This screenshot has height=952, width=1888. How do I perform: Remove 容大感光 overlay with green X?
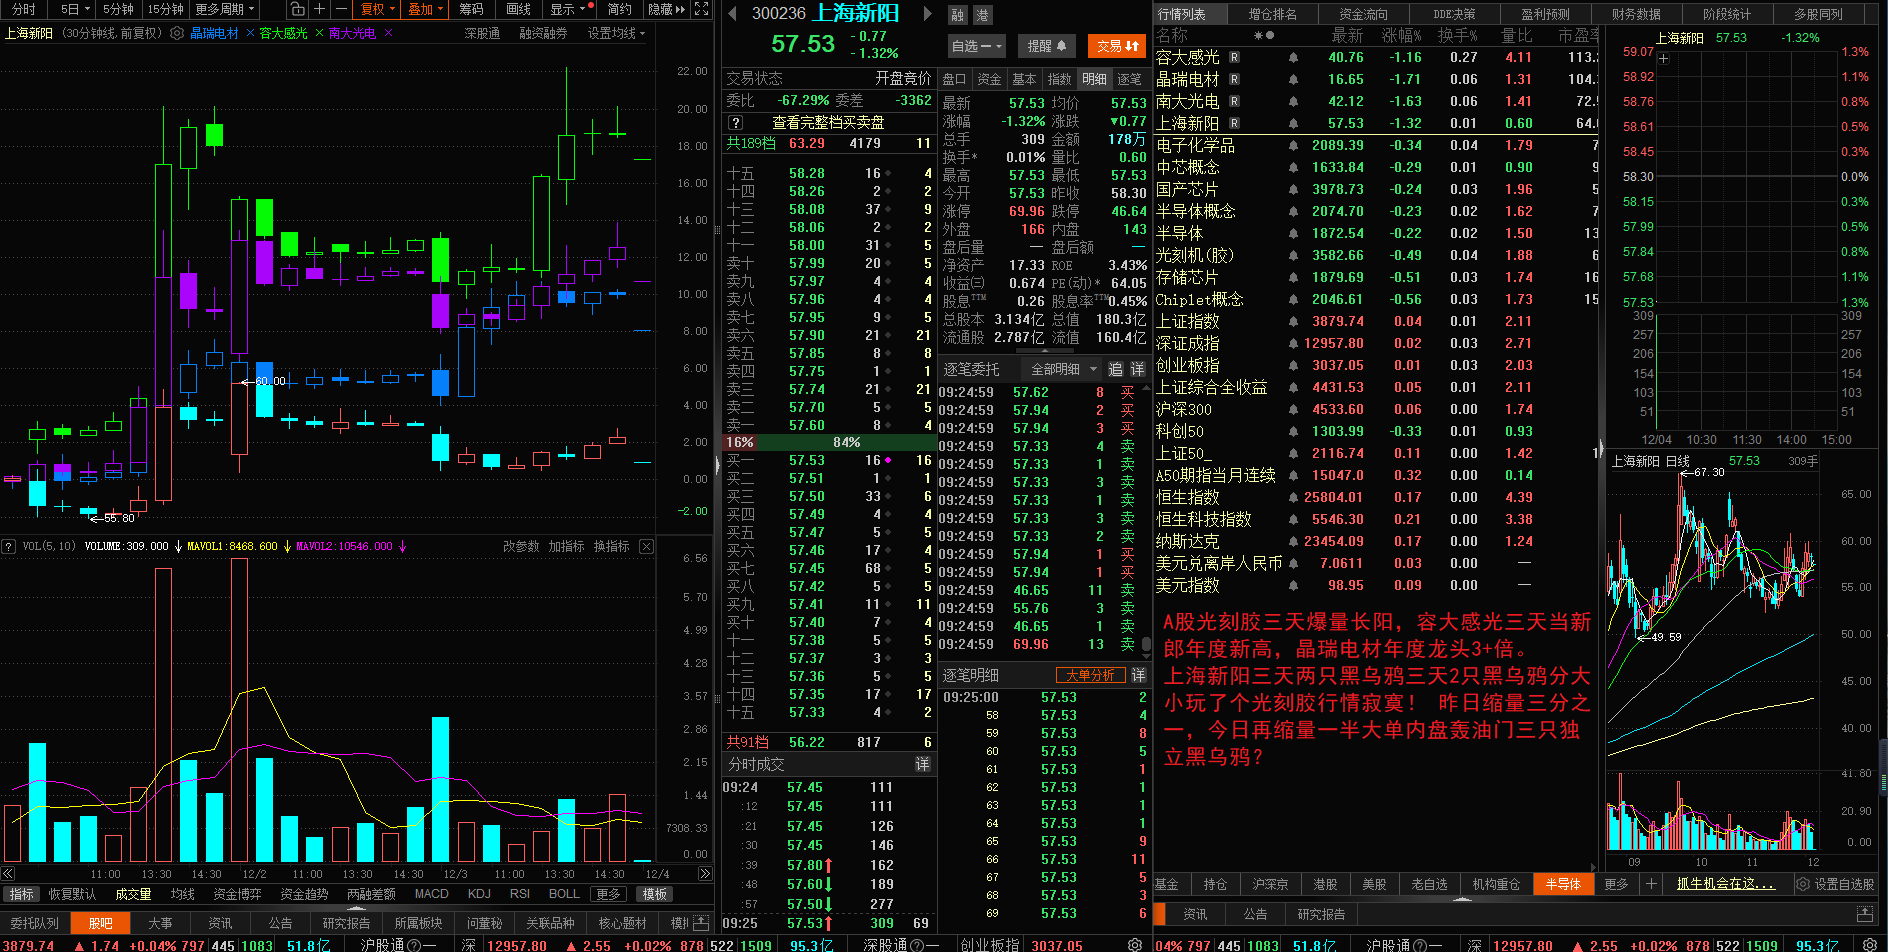pyautogui.click(x=319, y=33)
